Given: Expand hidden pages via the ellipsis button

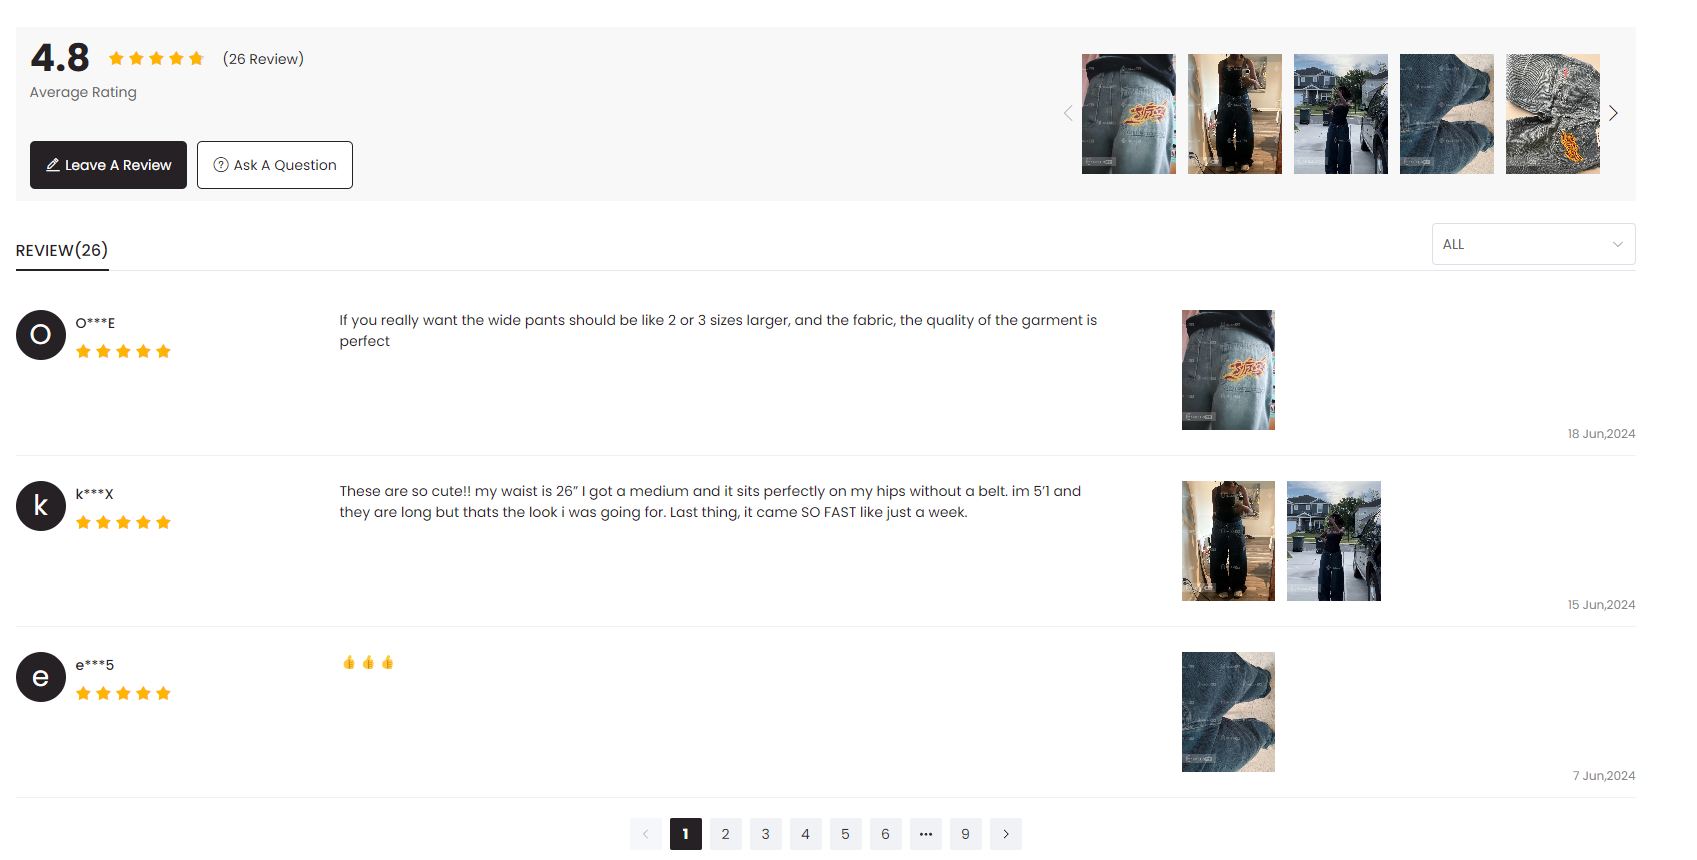Looking at the screenshot, I should point(926,834).
